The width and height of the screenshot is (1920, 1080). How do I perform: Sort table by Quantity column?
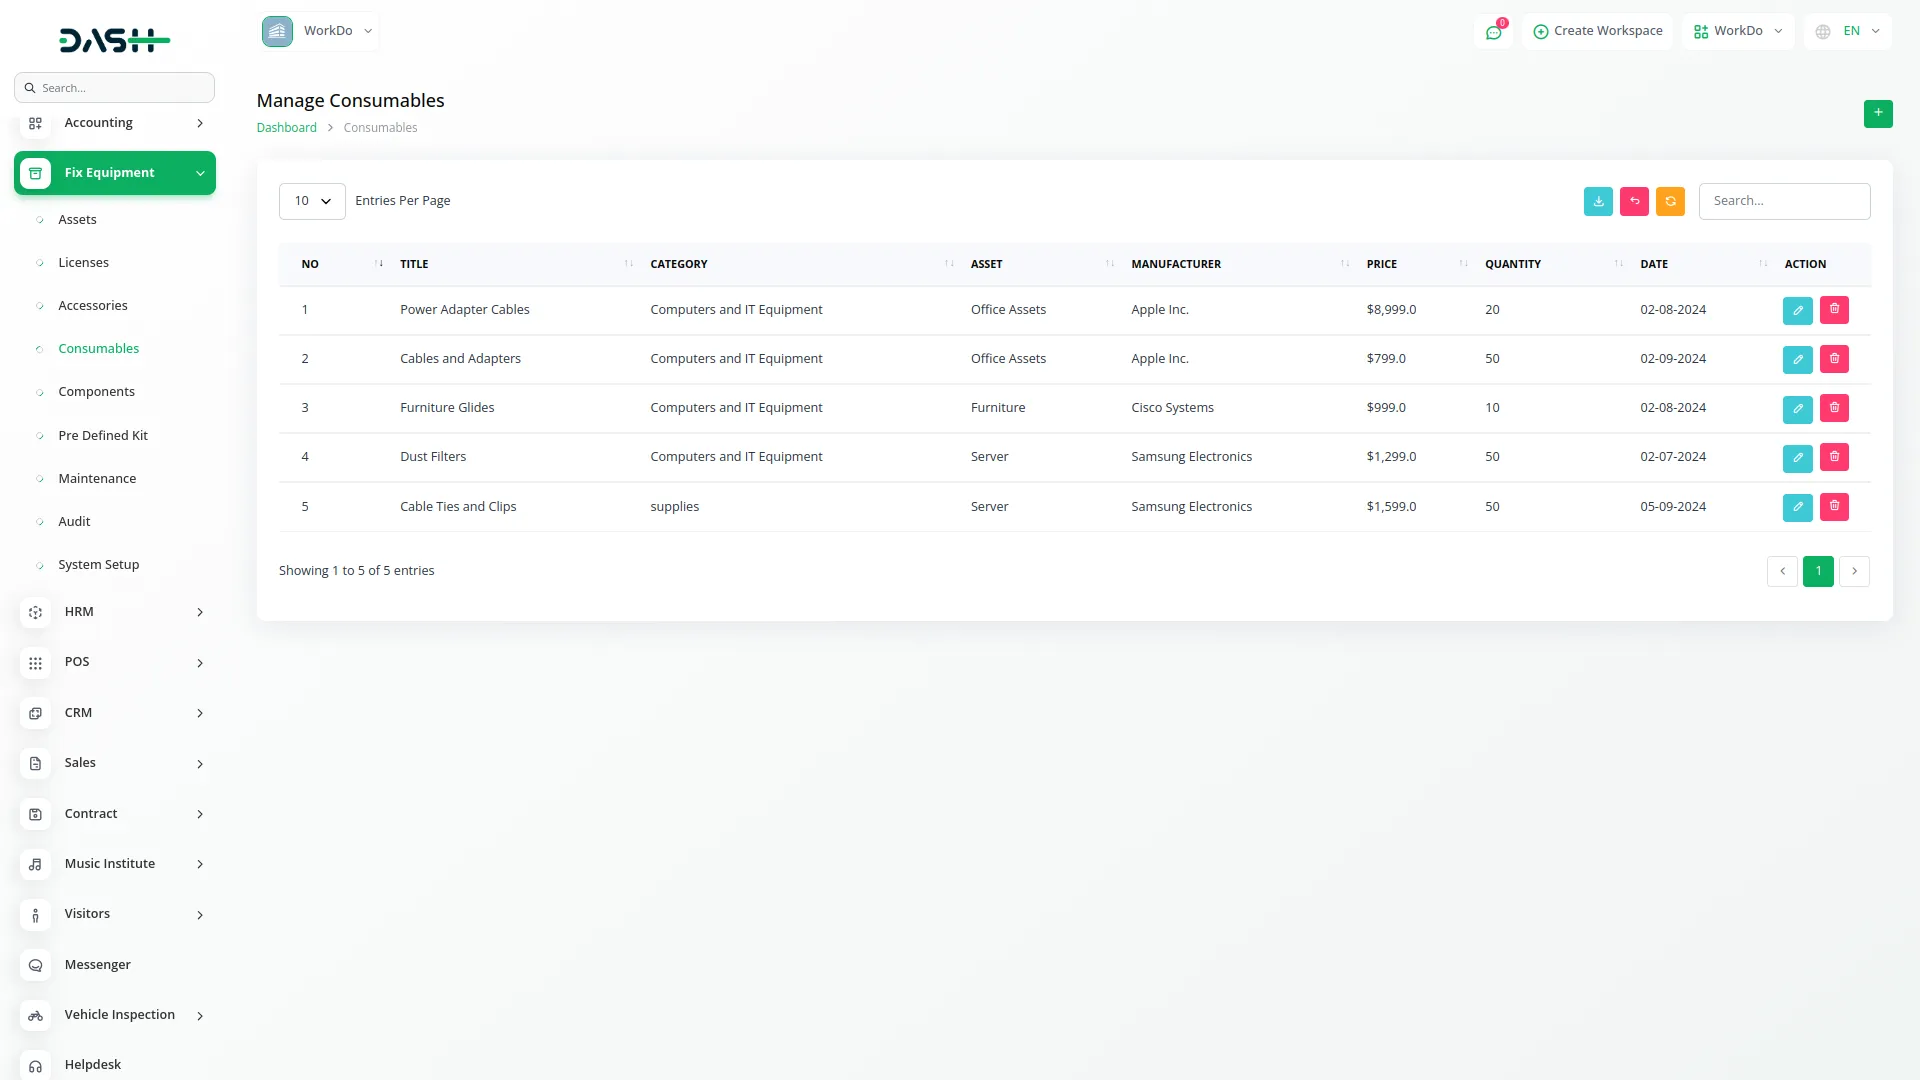pyautogui.click(x=1512, y=264)
